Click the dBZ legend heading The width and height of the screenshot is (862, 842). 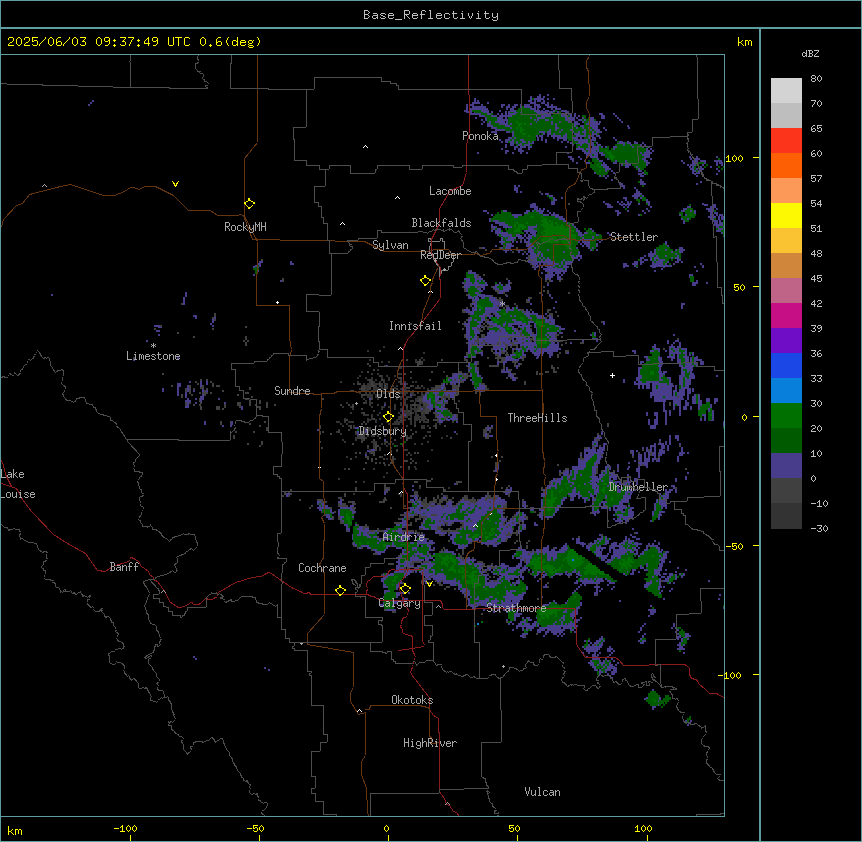click(x=810, y=54)
